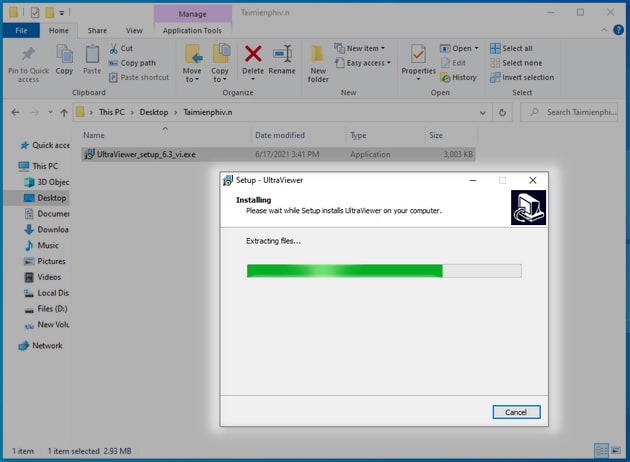Create a New folder from ribbon

[318, 58]
